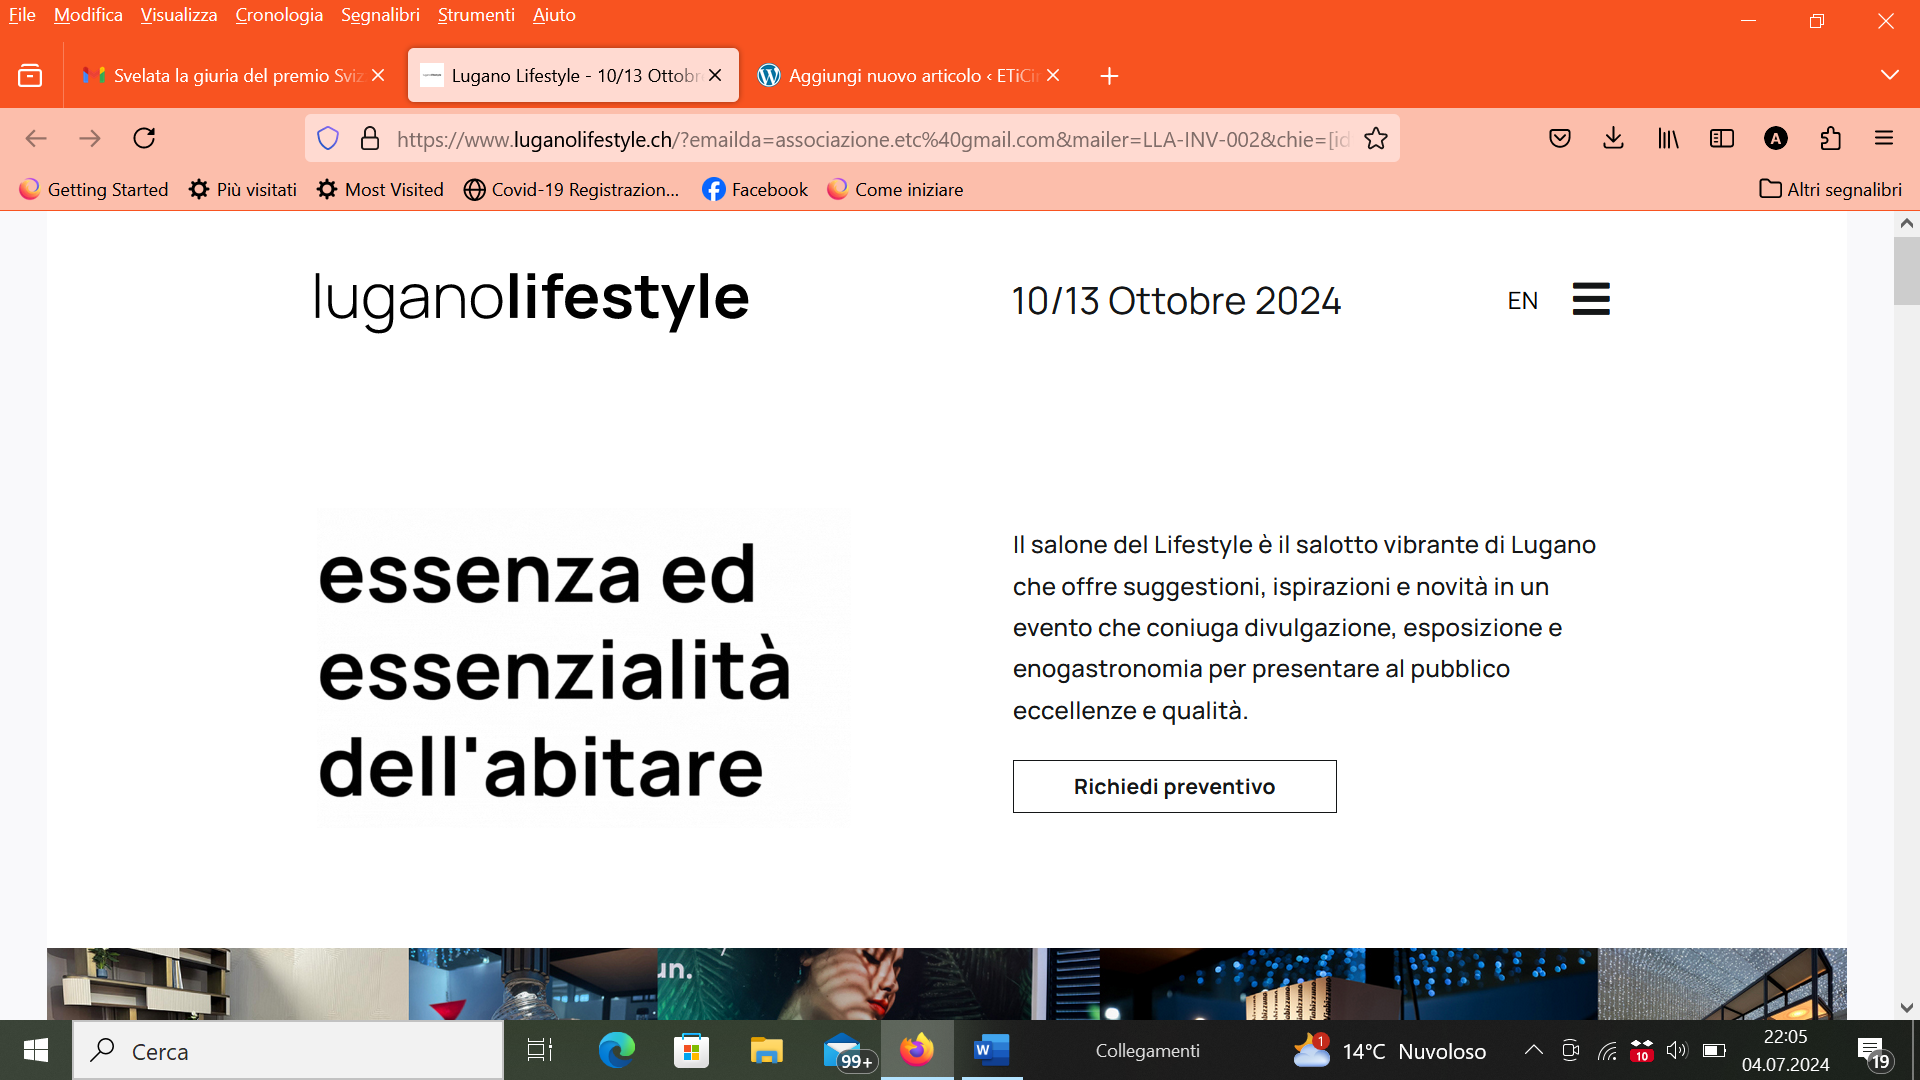Open Firefox account avatar menu
Screen dimensions: 1920x1080
coord(1776,139)
